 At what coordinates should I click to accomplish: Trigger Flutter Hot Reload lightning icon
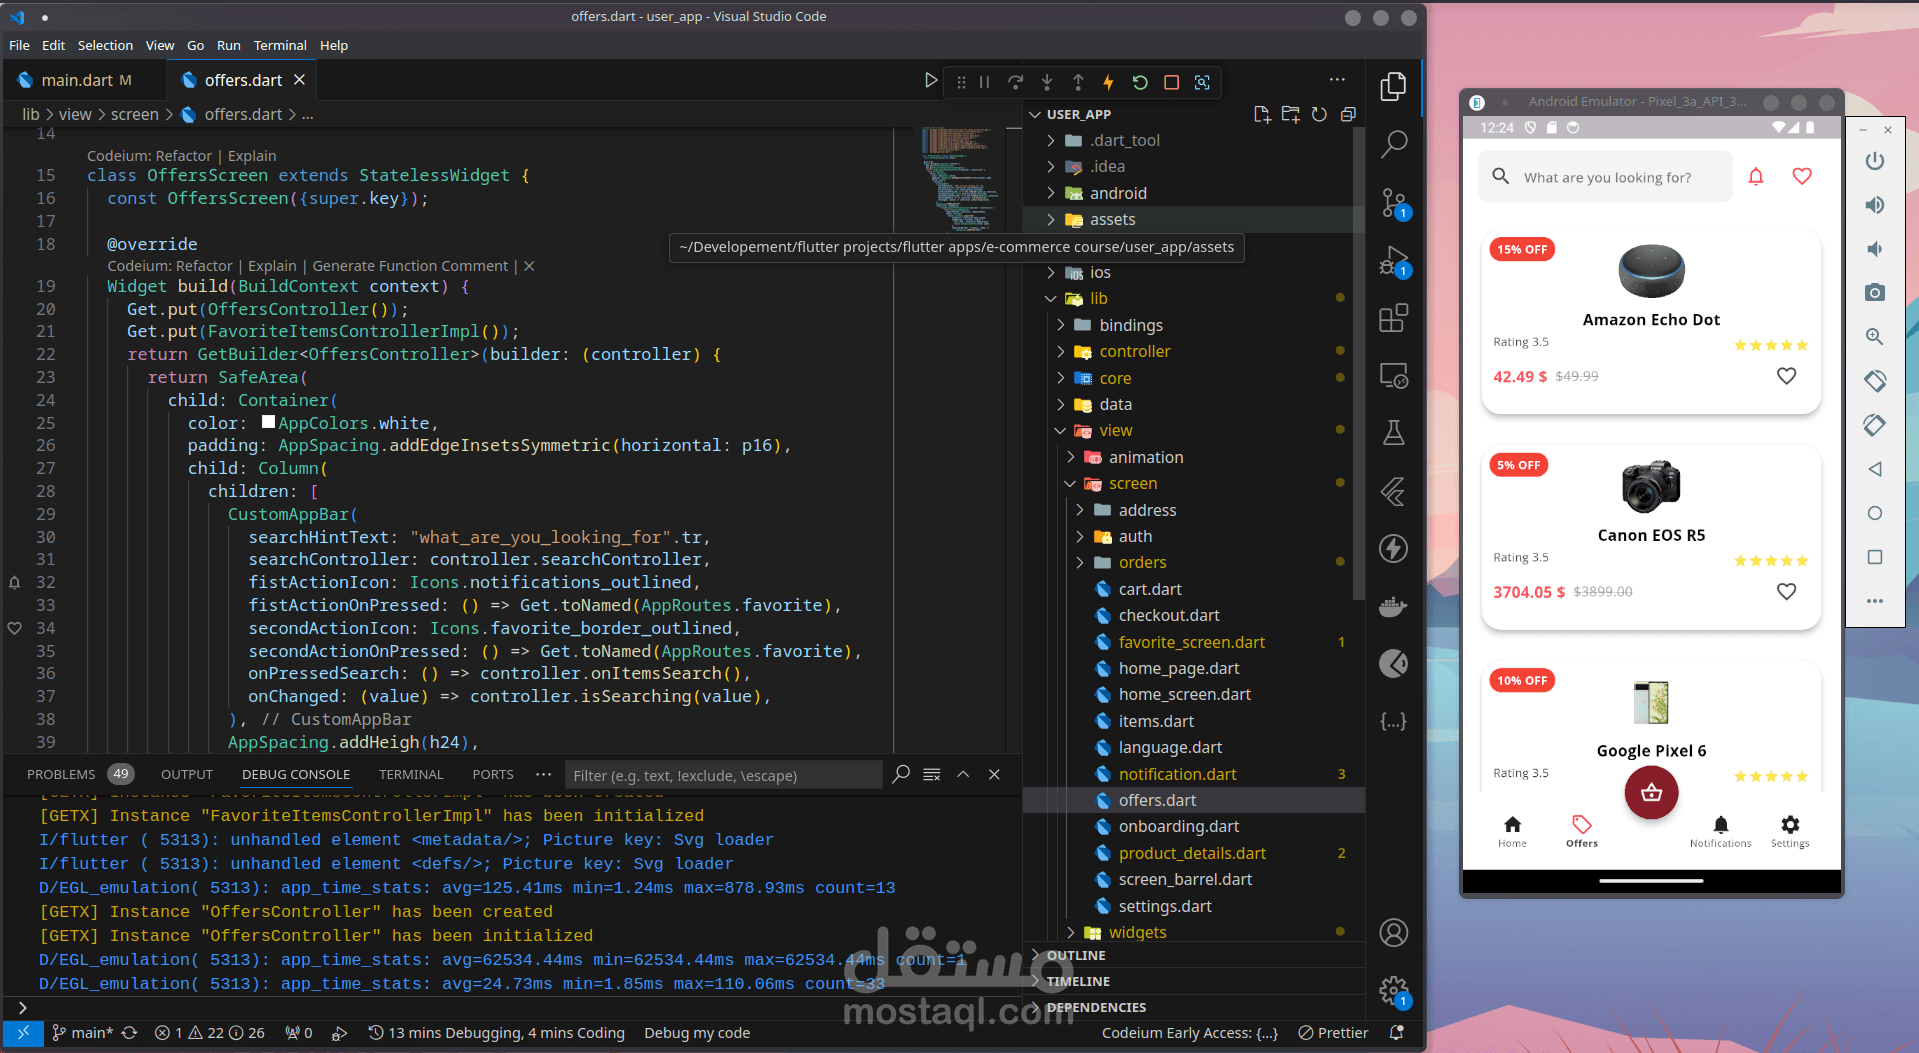tap(1108, 82)
